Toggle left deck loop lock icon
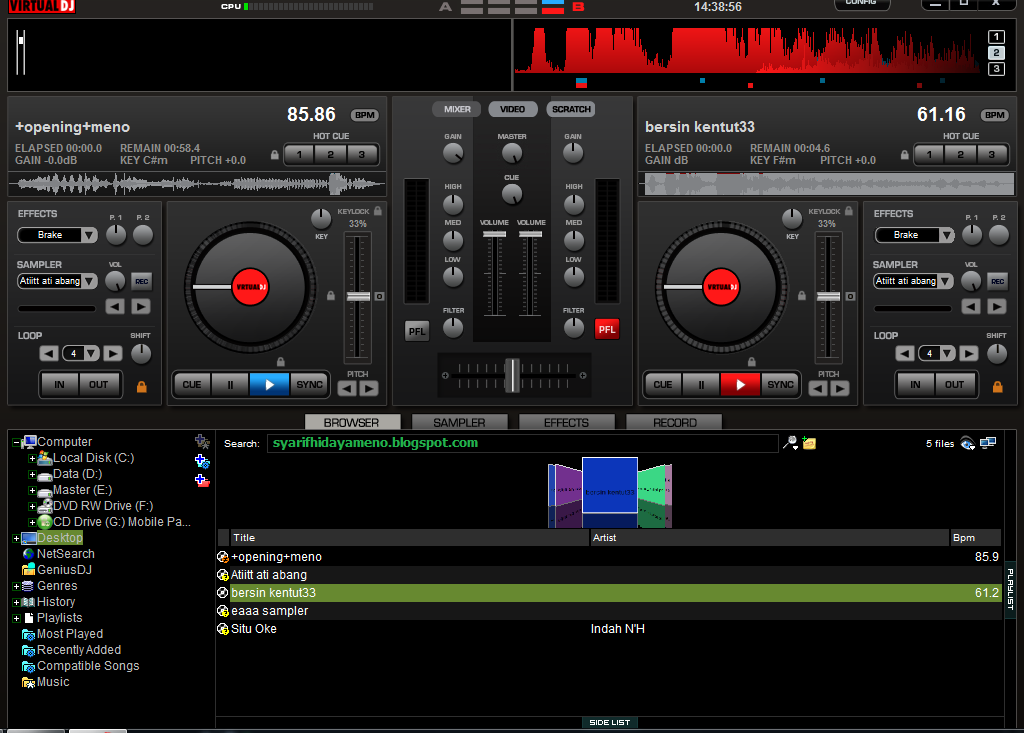This screenshot has width=1024, height=733. pyautogui.click(x=141, y=387)
